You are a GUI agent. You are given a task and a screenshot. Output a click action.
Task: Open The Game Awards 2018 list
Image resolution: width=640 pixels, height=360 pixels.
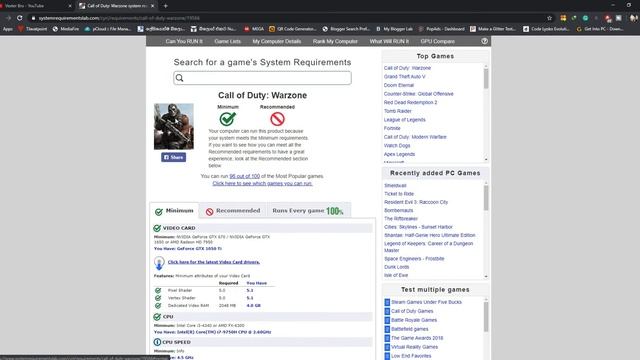coord(417,338)
